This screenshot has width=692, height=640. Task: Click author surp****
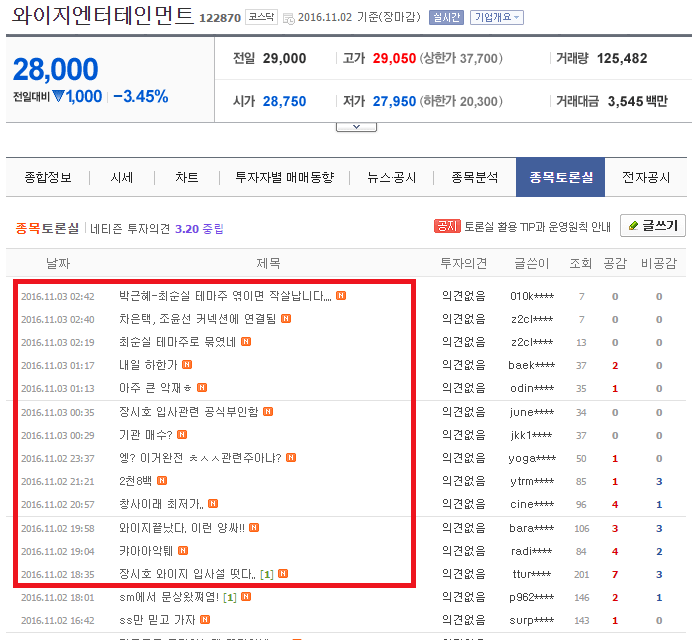(532, 621)
